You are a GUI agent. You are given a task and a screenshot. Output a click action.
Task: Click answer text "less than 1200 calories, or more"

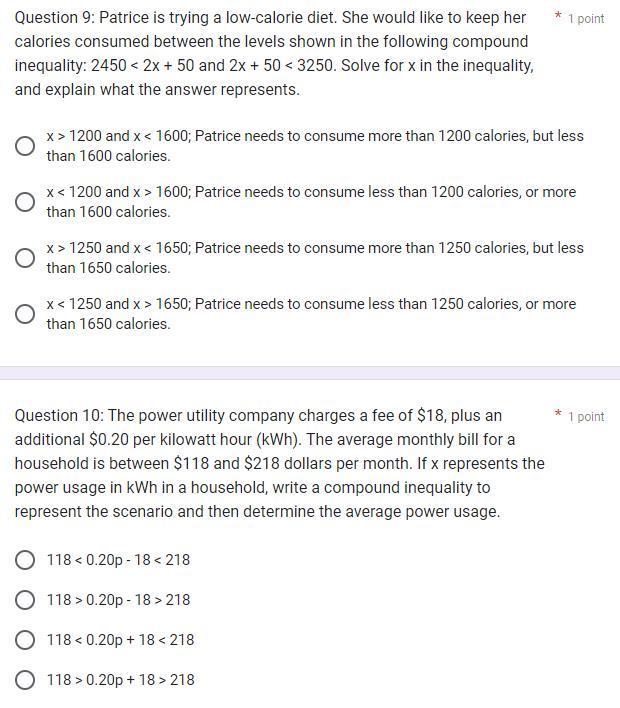point(468,192)
